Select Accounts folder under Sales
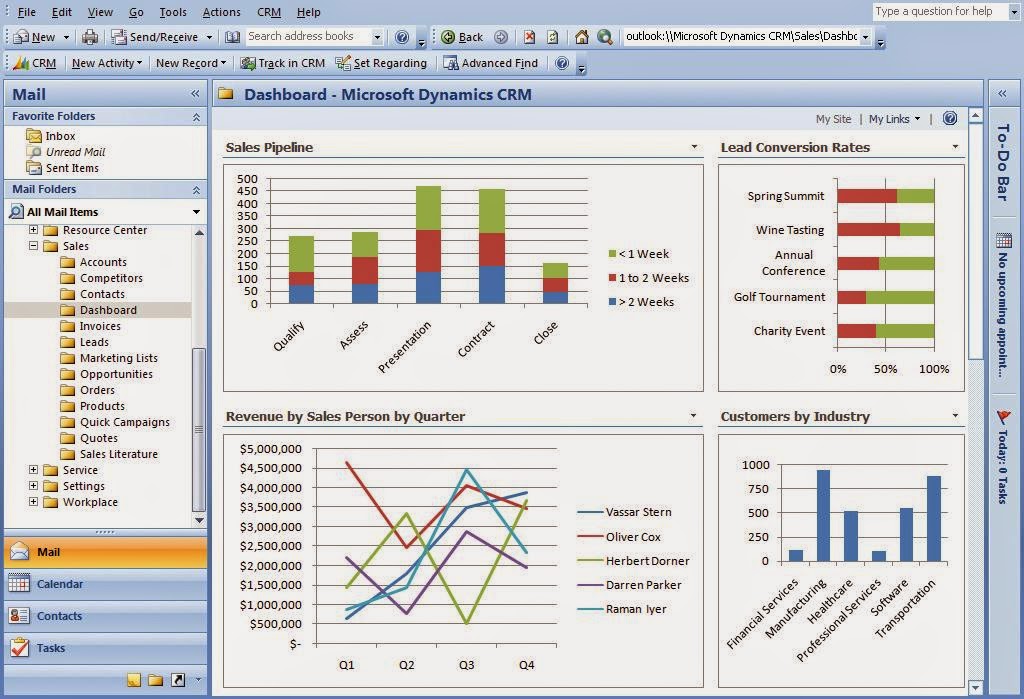The image size is (1024, 699). point(103,261)
